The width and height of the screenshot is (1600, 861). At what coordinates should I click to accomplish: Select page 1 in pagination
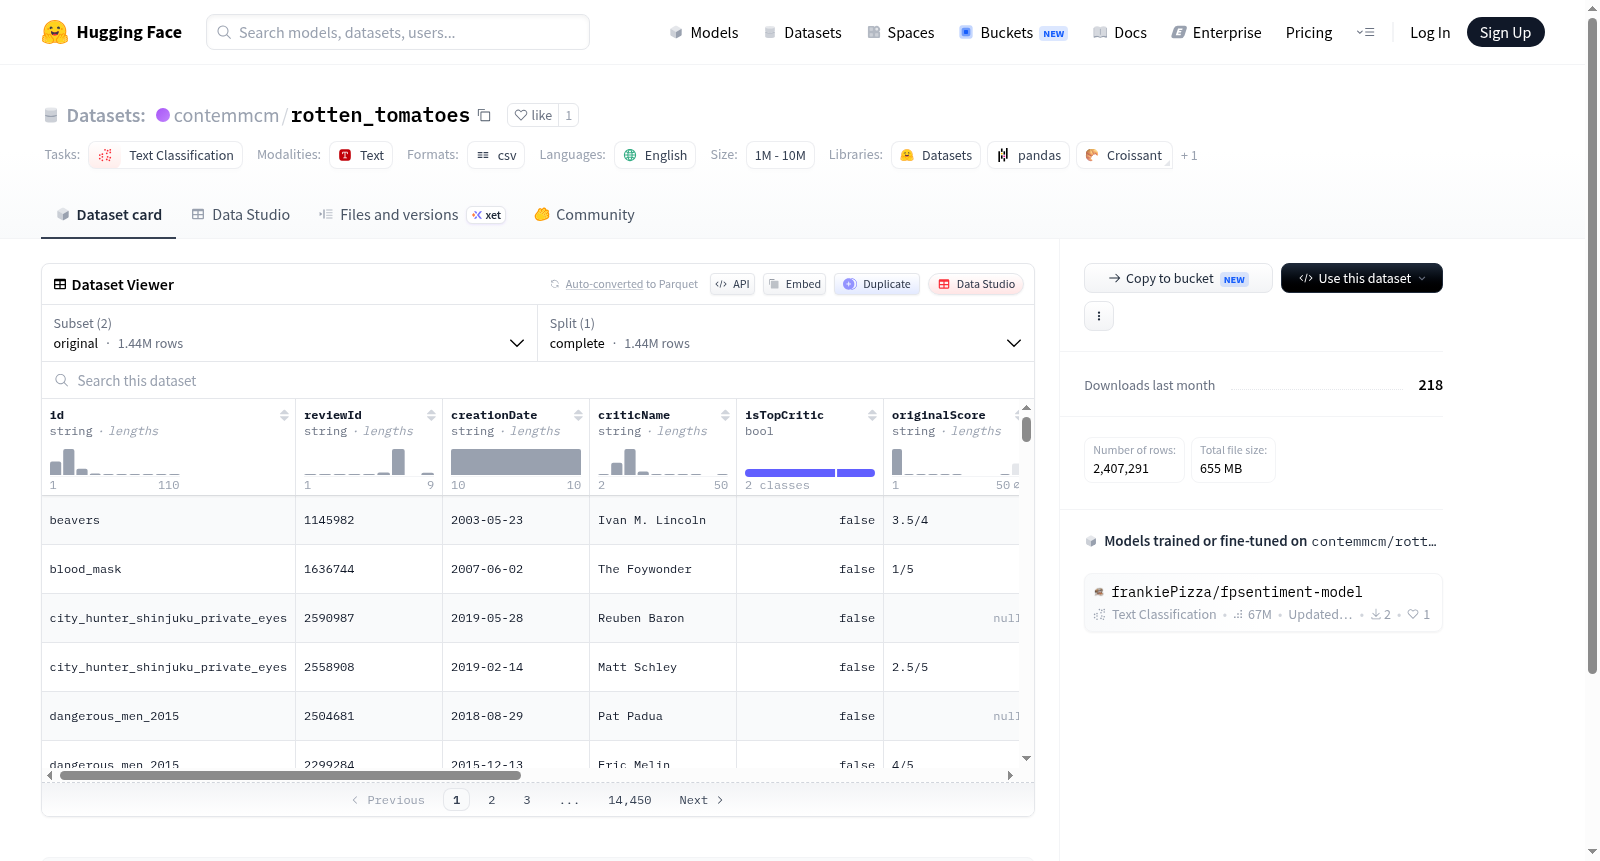click(x=456, y=800)
